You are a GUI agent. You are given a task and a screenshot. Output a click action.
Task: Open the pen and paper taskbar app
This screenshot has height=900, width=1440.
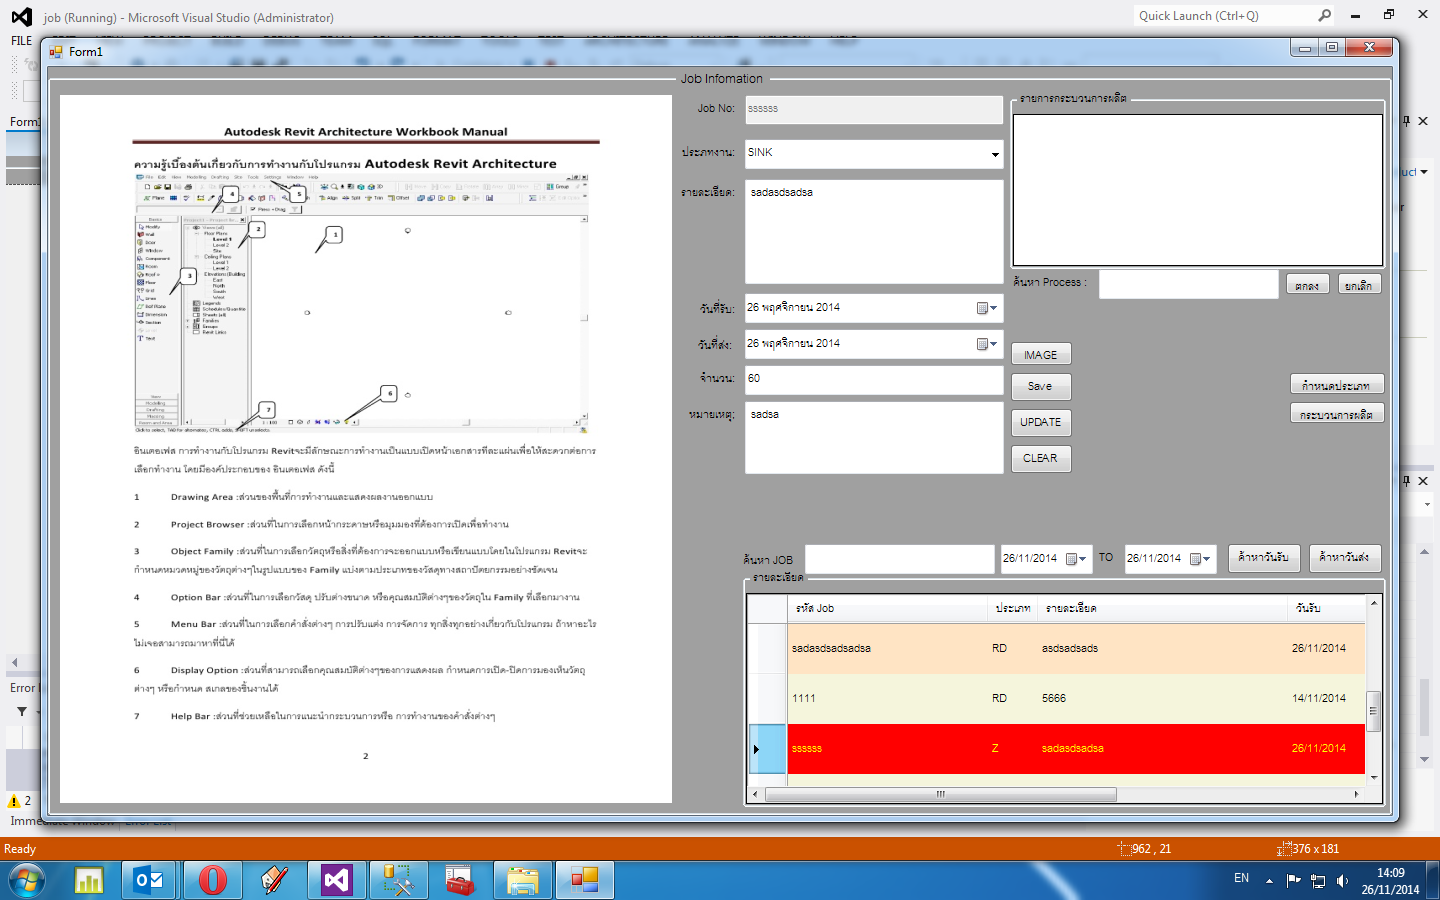pyautogui.click(x=274, y=880)
